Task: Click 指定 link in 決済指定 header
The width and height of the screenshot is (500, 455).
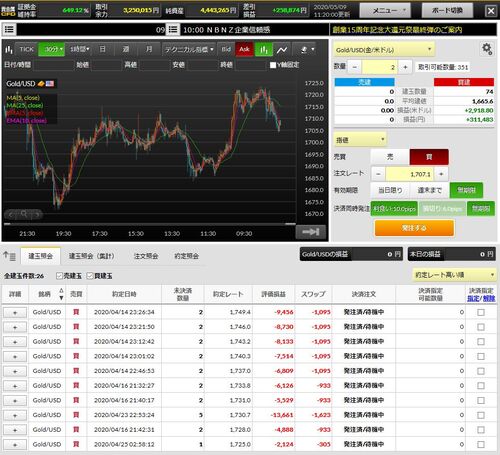Action: point(473,299)
